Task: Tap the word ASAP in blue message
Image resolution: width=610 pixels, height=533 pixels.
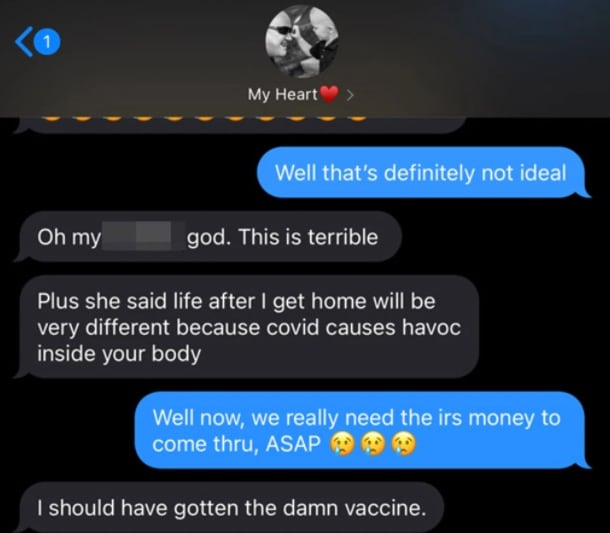Action: coord(293,444)
